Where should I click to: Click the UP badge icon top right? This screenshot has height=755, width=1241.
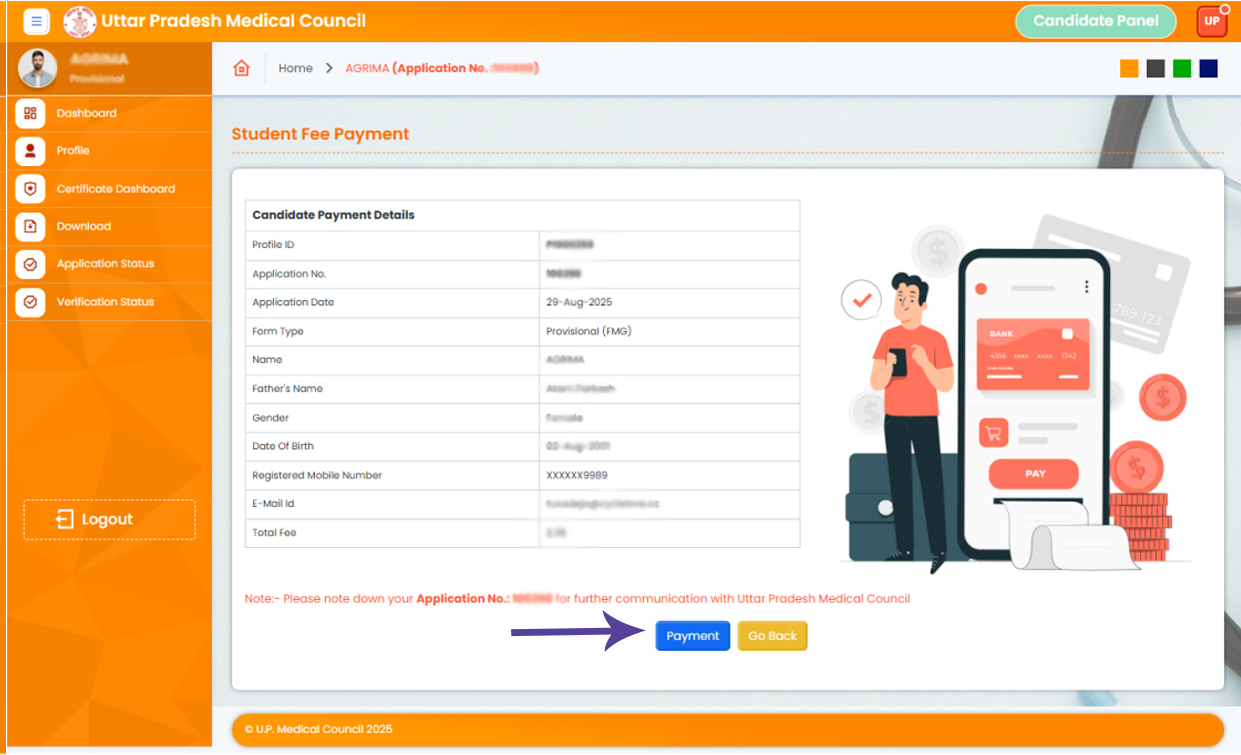click(1211, 21)
